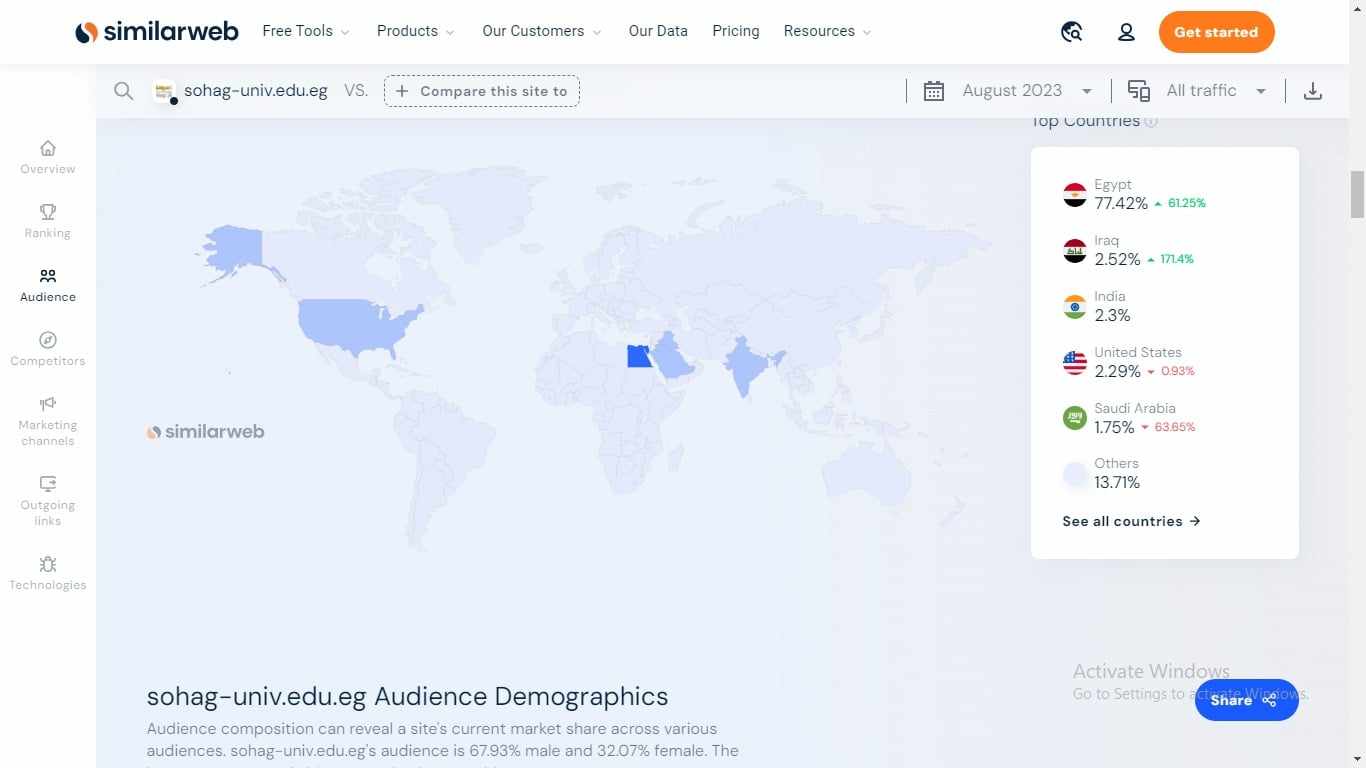The width and height of the screenshot is (1366, 768).
Task: Open the Our Data menu item
Action: [x=658, y=31]
